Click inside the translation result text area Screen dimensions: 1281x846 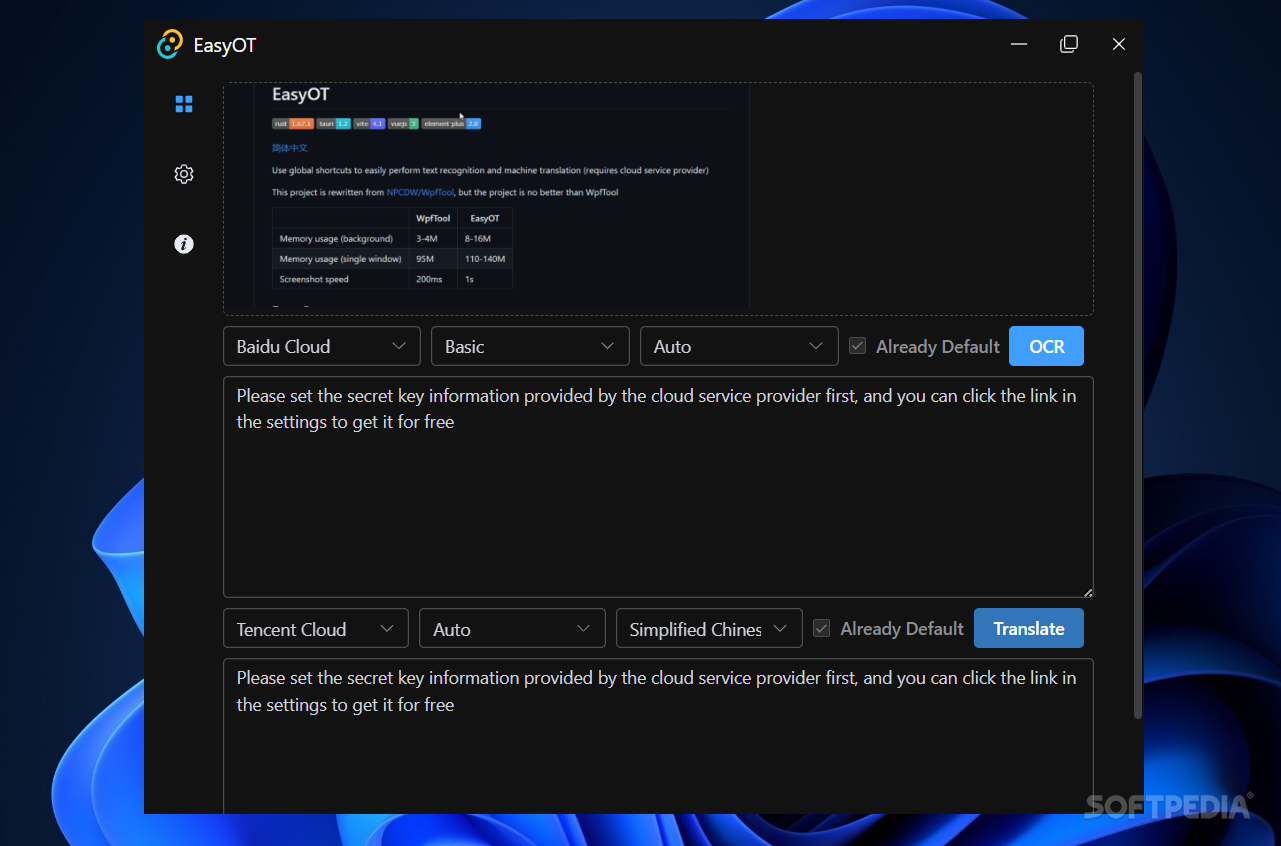click(658, 736)
